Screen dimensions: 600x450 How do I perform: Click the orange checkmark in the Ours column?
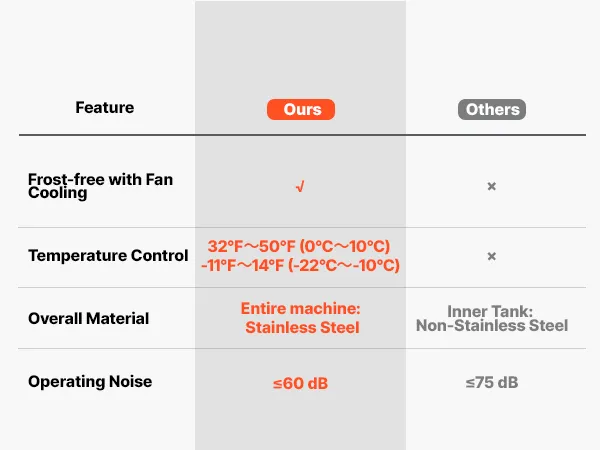click(300, 187)
